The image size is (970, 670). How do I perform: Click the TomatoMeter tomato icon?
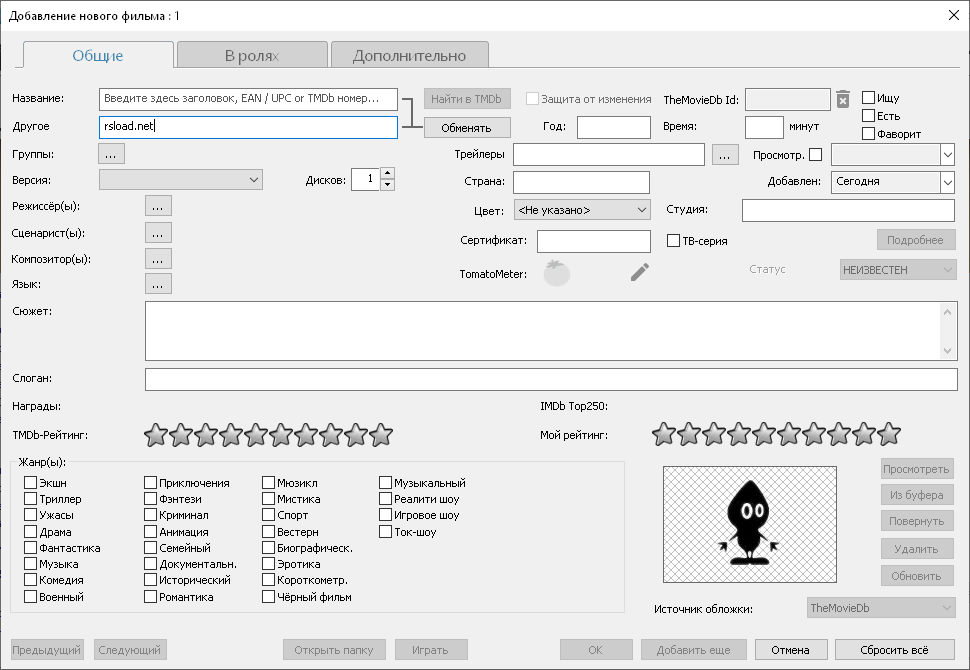point(557,273)
